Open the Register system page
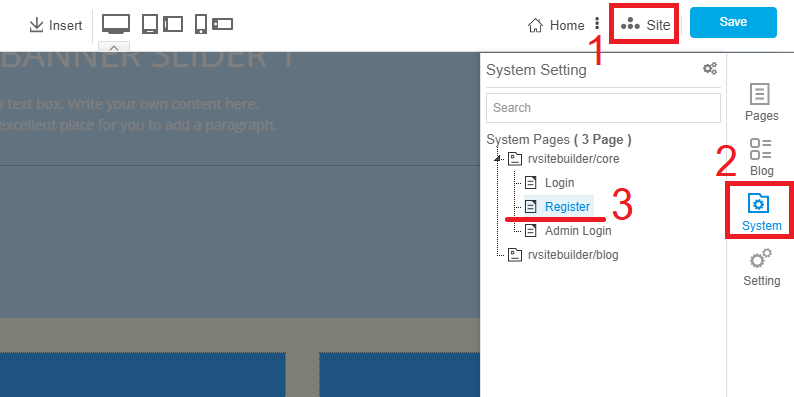 tap(567, 207)
